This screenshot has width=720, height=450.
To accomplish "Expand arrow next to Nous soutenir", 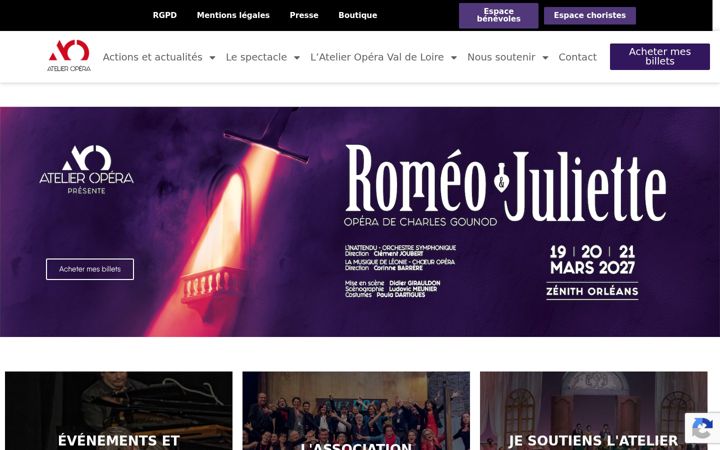I will click(x=545, y=58).
